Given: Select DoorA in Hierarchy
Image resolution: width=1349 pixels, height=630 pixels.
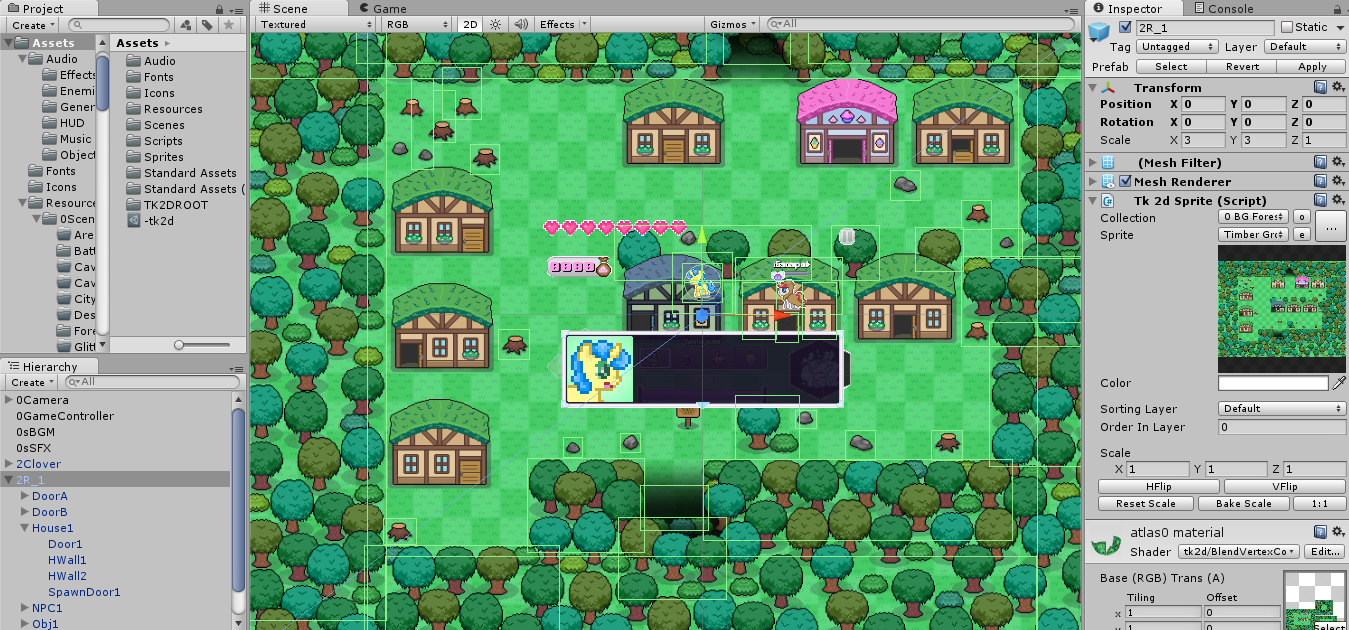Looking at the screenshot, I should [50, 496].
